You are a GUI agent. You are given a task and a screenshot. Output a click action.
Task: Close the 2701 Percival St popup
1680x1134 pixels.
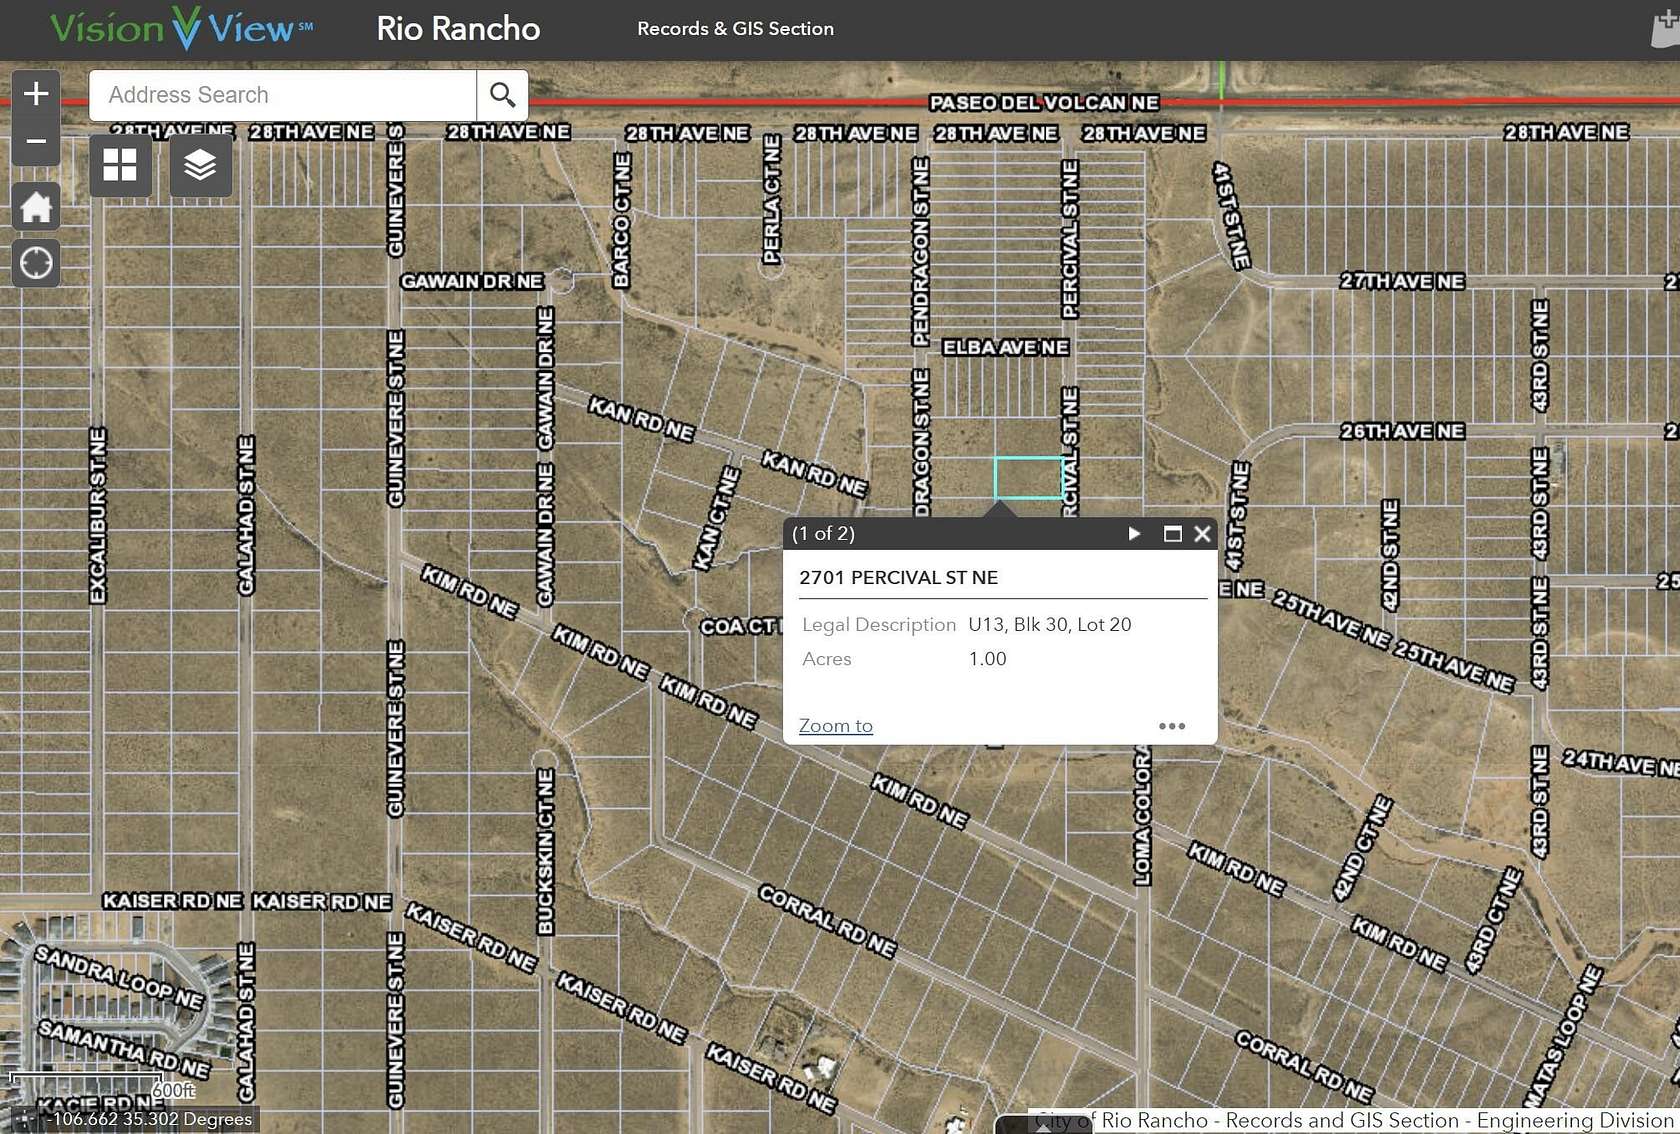(1202, 534)
